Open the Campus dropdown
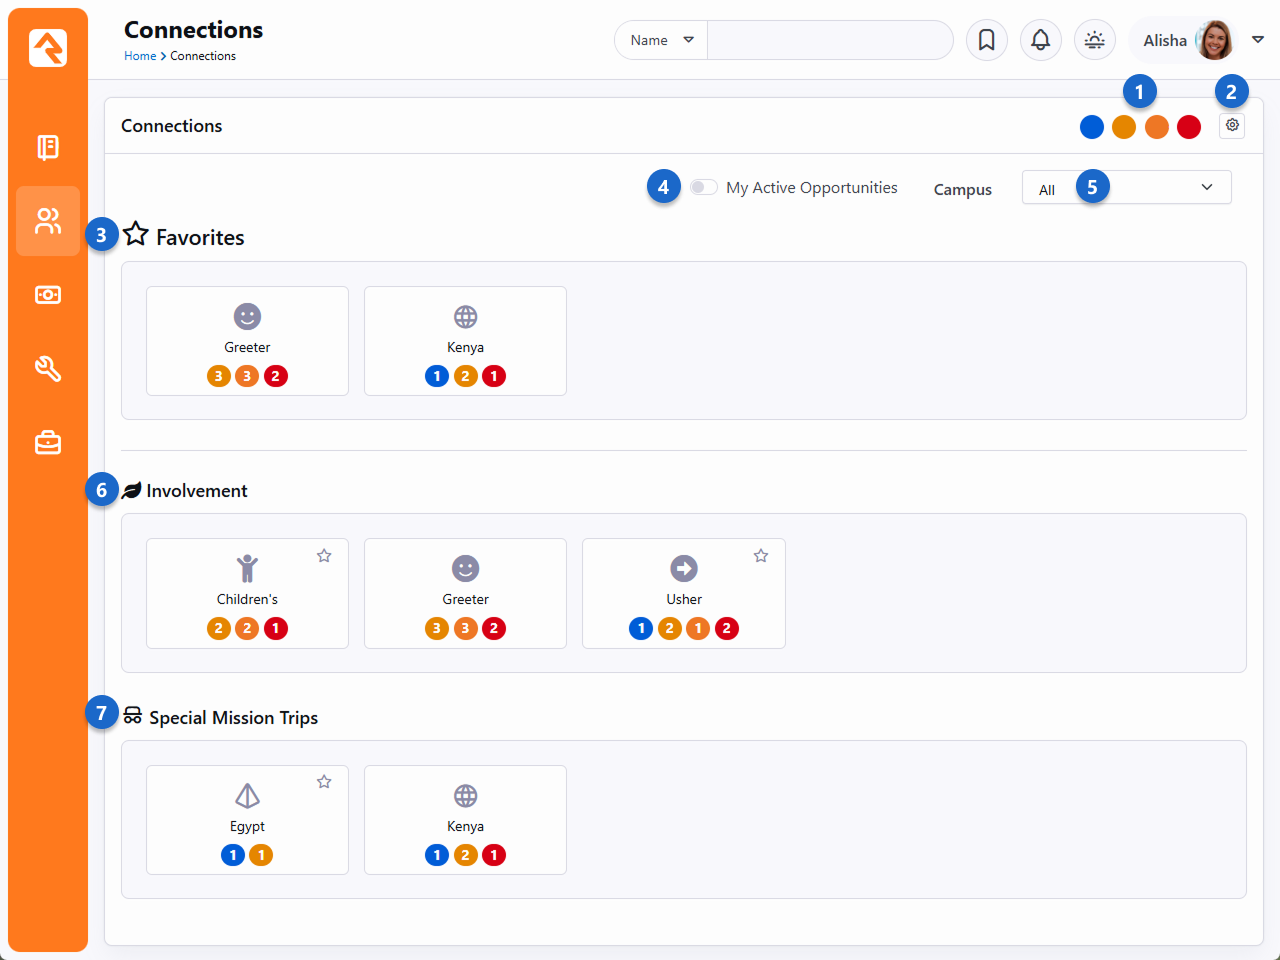The height and width of the screenshot is (960, 1280). coord(1126,188)
